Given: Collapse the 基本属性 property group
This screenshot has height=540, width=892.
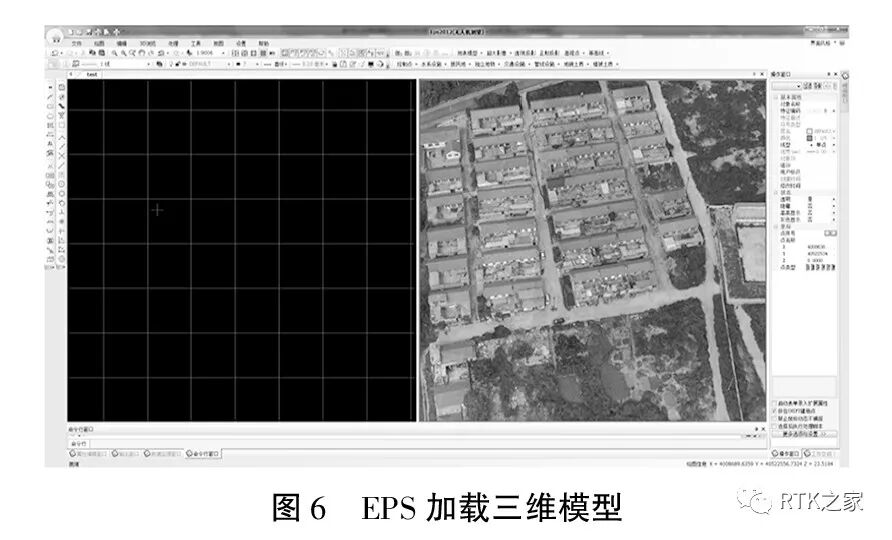Looking at the screenshot, I should (775, 97).
